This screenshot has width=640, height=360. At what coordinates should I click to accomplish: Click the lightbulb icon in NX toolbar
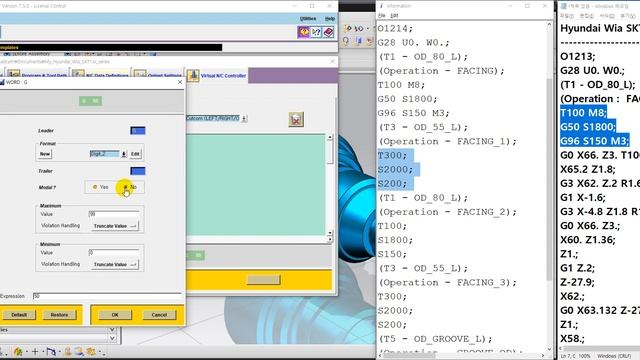point(346,41)
